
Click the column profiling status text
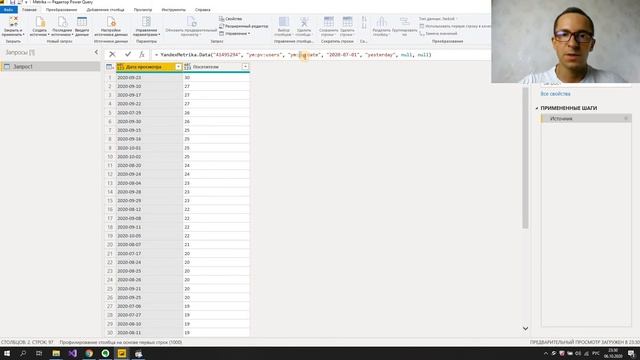[x=121, y=342]
